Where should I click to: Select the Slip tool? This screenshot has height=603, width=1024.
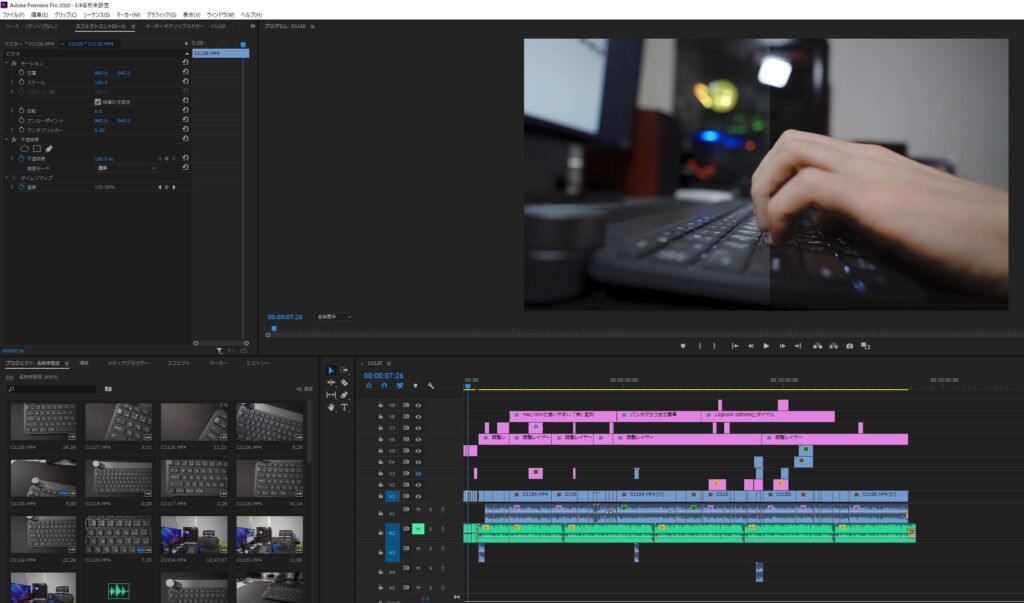click(331, 395)
